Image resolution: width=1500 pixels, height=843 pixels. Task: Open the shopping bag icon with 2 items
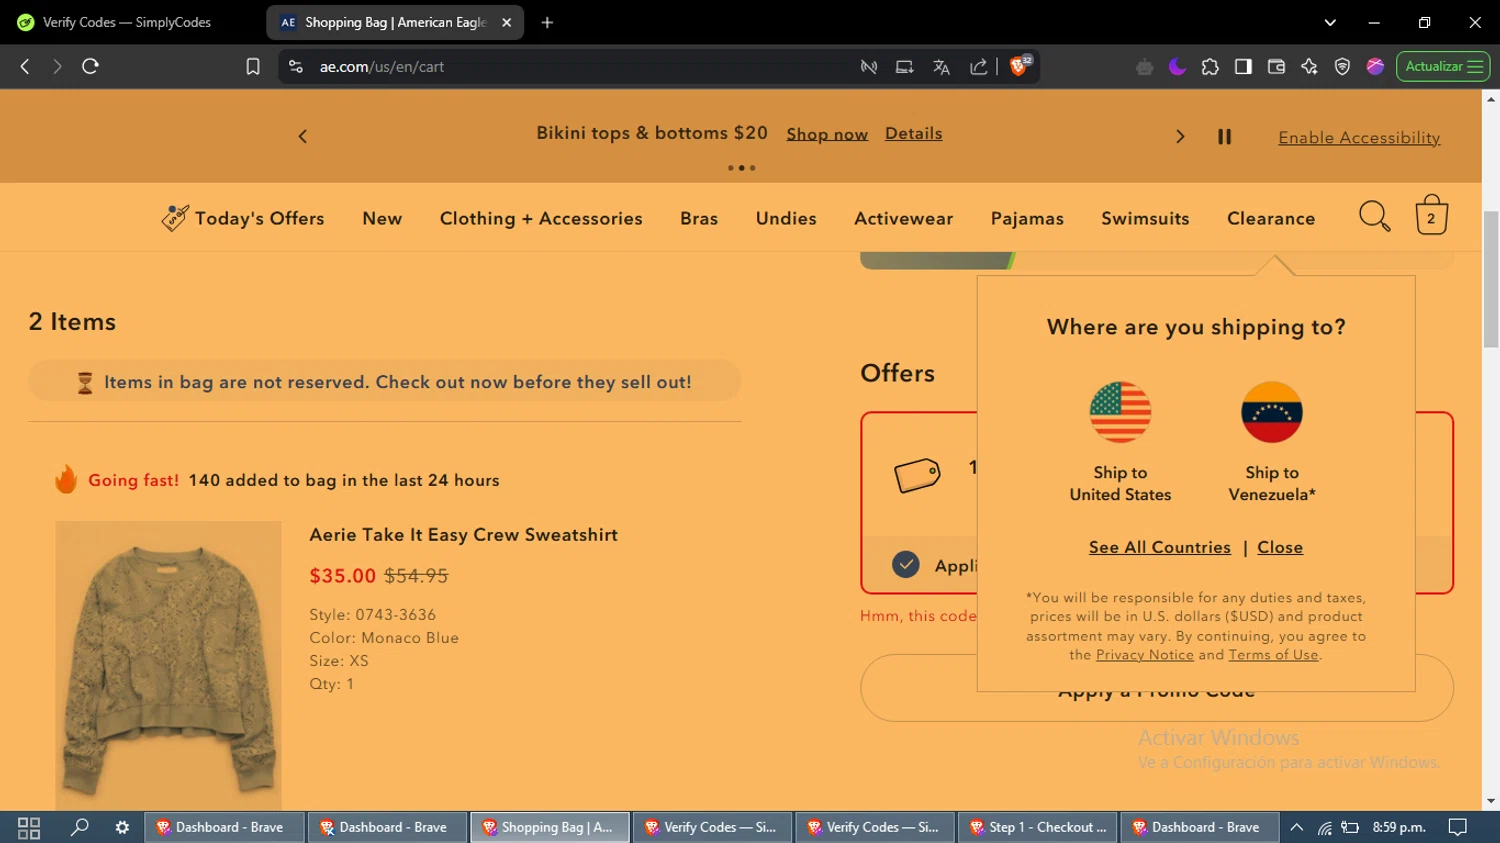pyautogui.click(x=1431, y=215)
